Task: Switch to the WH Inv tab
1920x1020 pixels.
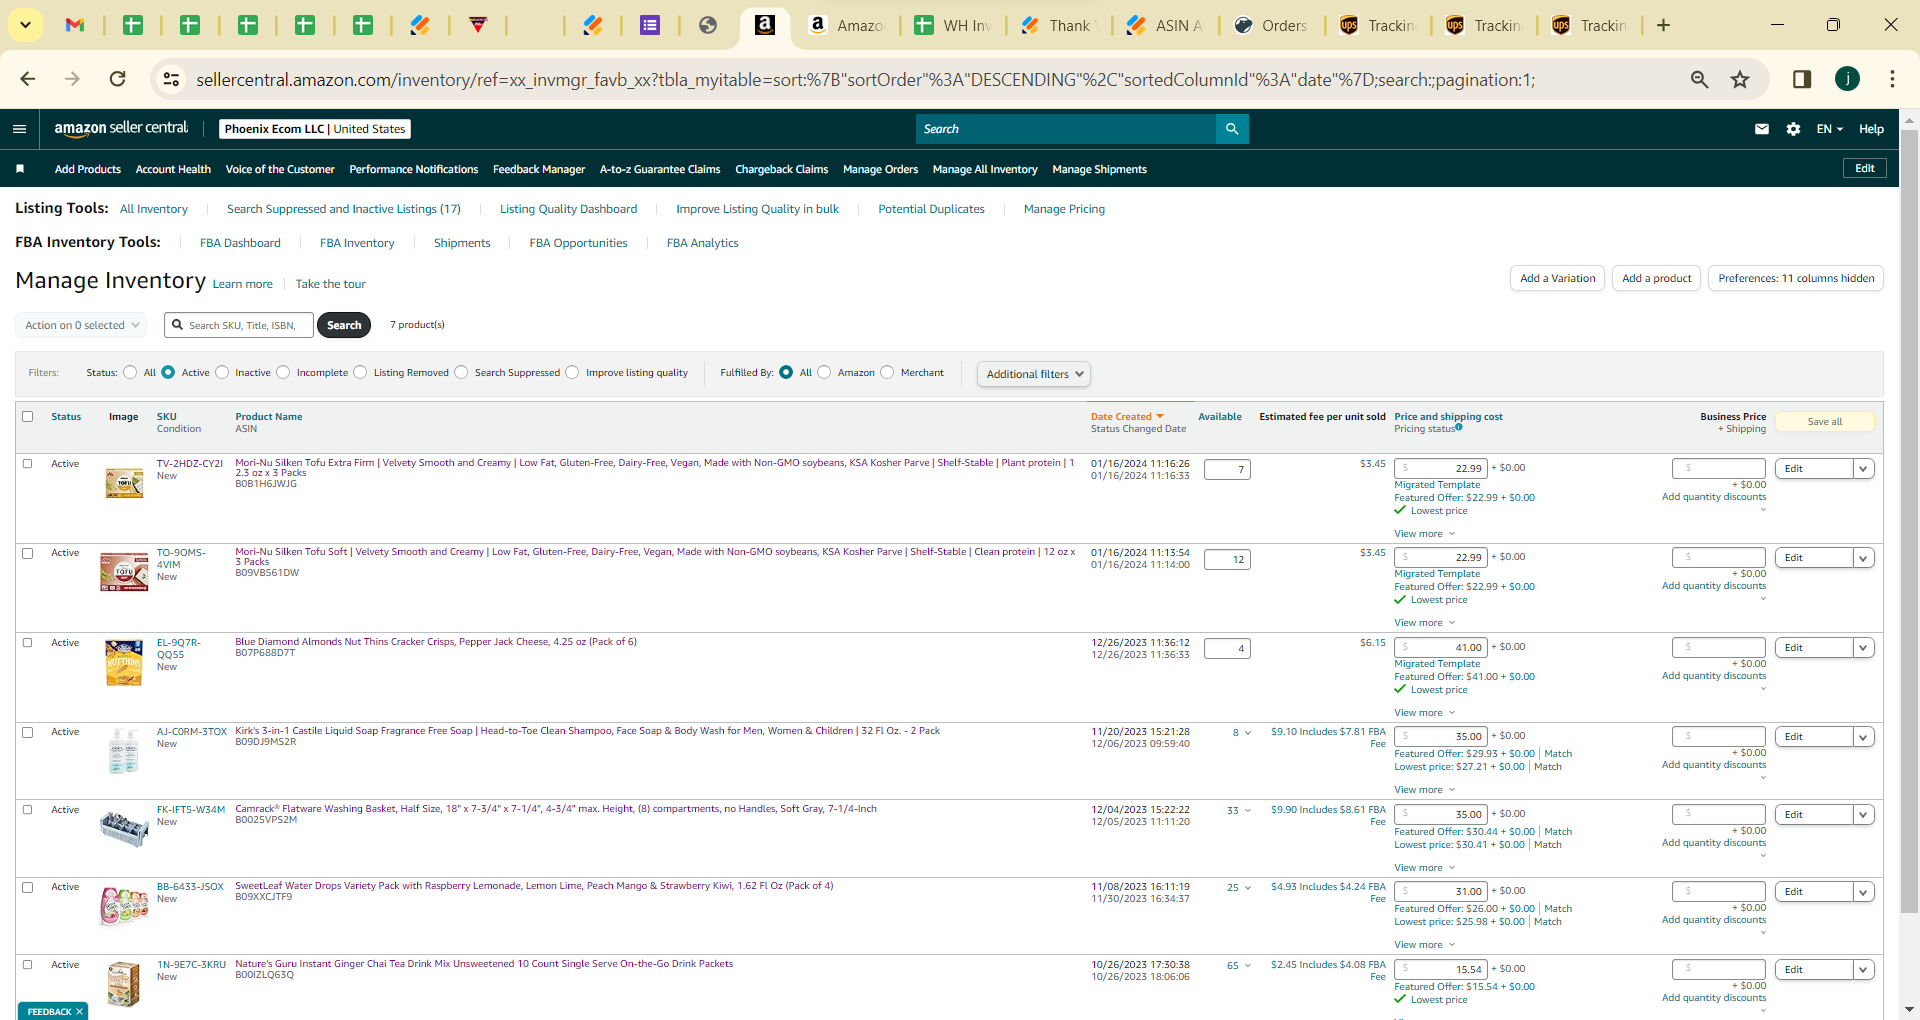Action: tap(953, 25)
